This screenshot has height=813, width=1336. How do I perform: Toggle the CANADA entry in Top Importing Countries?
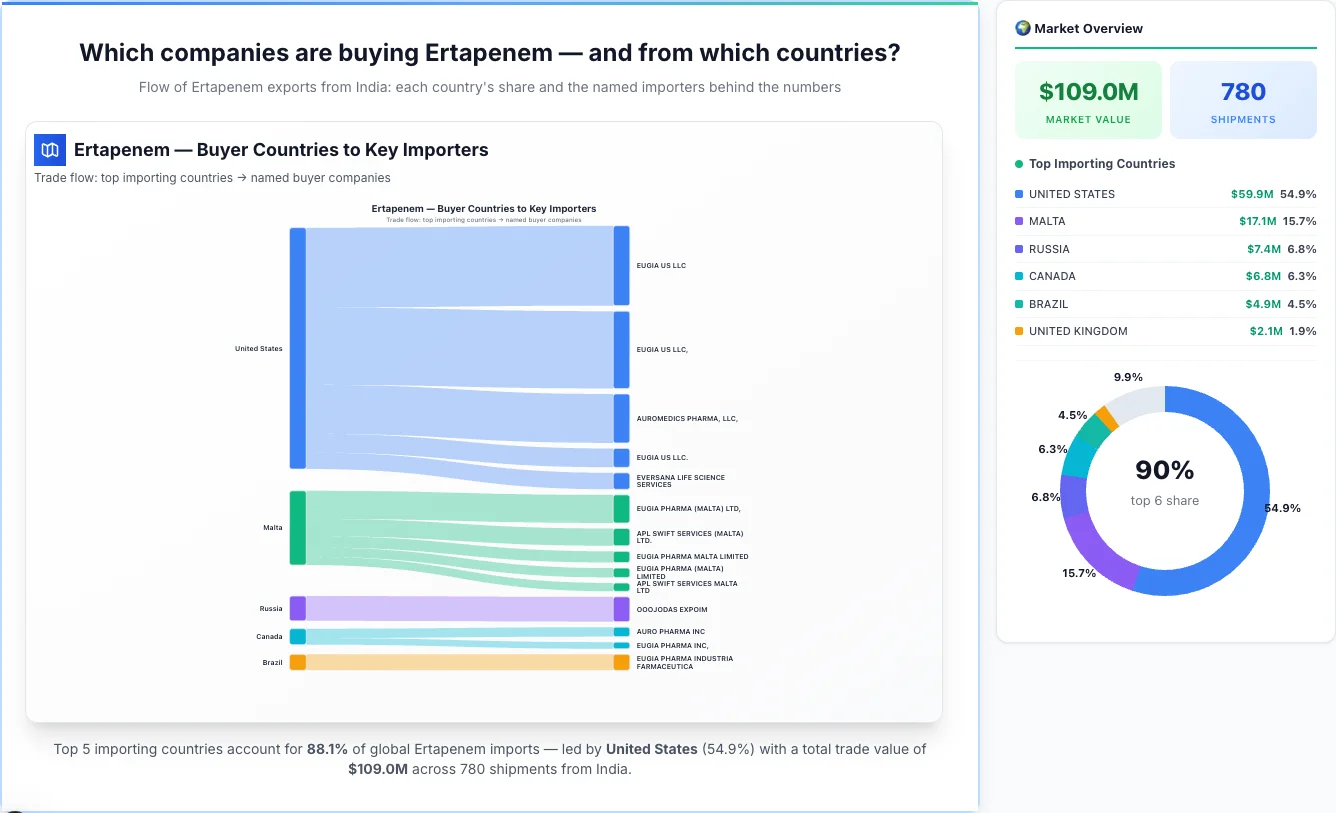coord(1165,276)
